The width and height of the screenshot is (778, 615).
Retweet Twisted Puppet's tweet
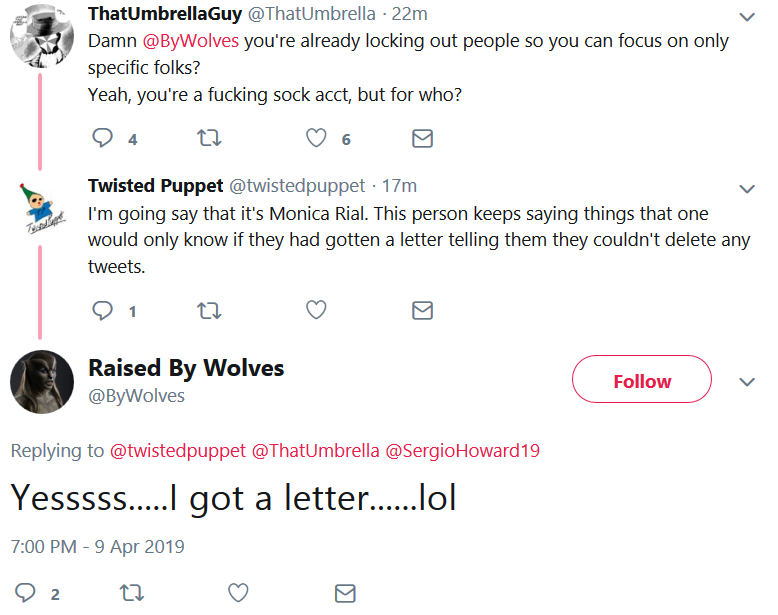209,311
